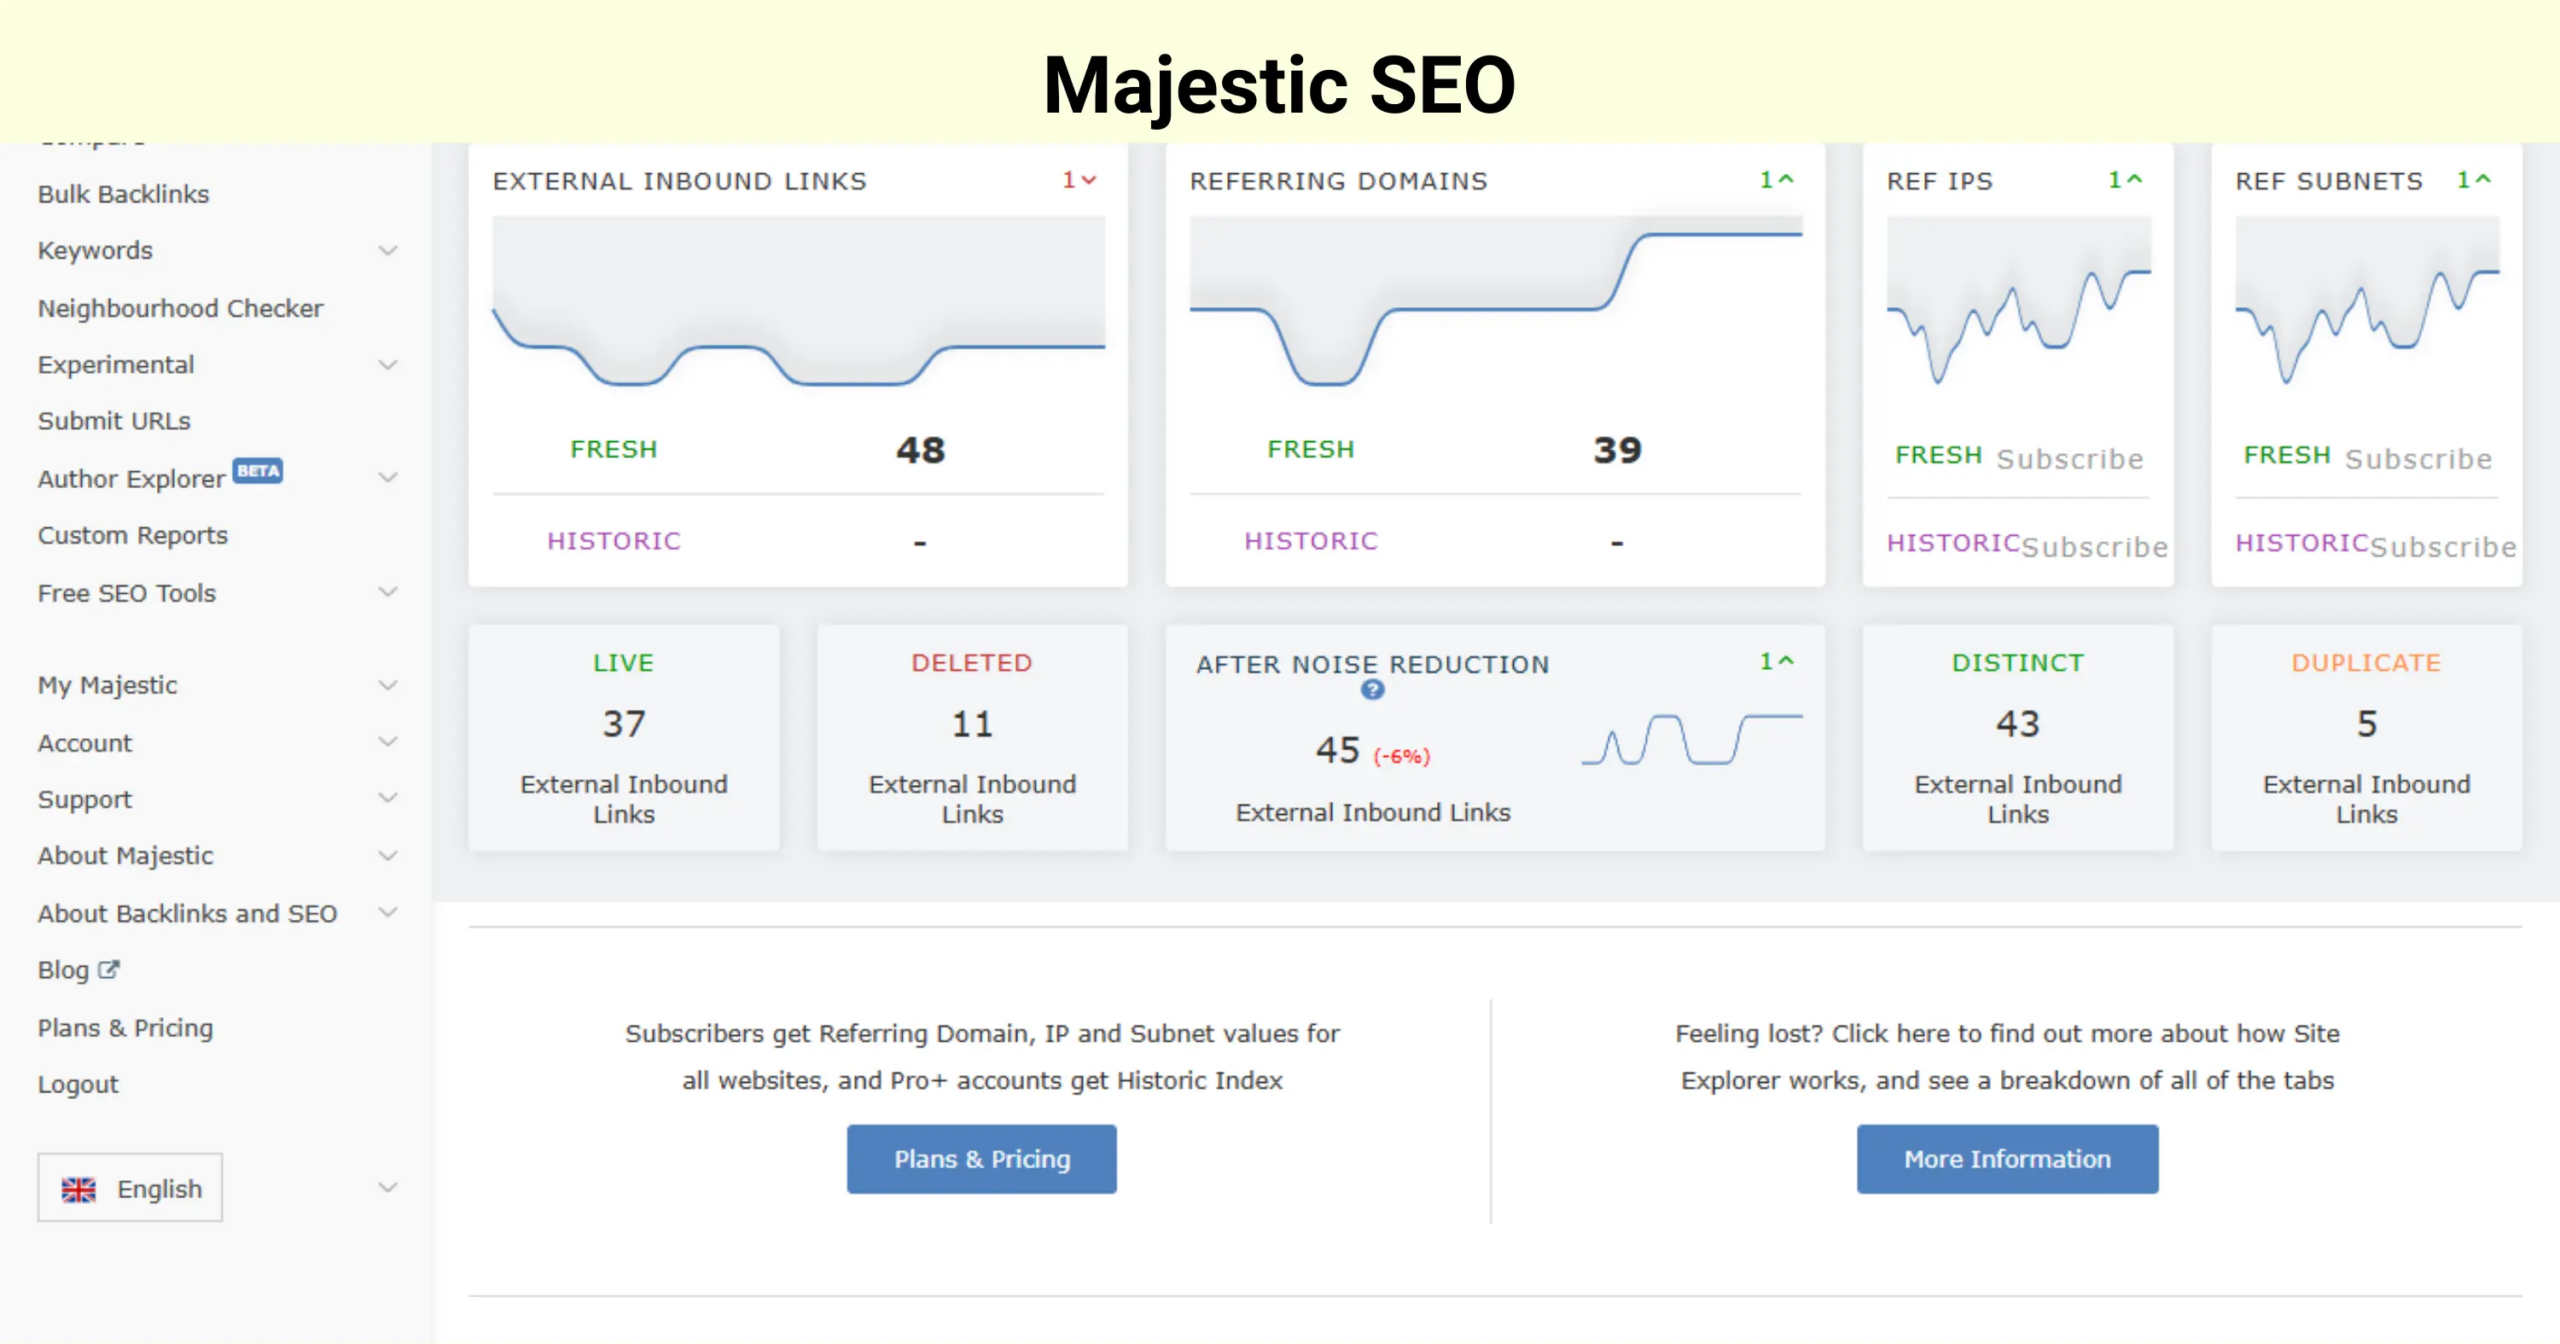Open Custom Reports
This screenshot has height=1344, width=2560.
132,535
